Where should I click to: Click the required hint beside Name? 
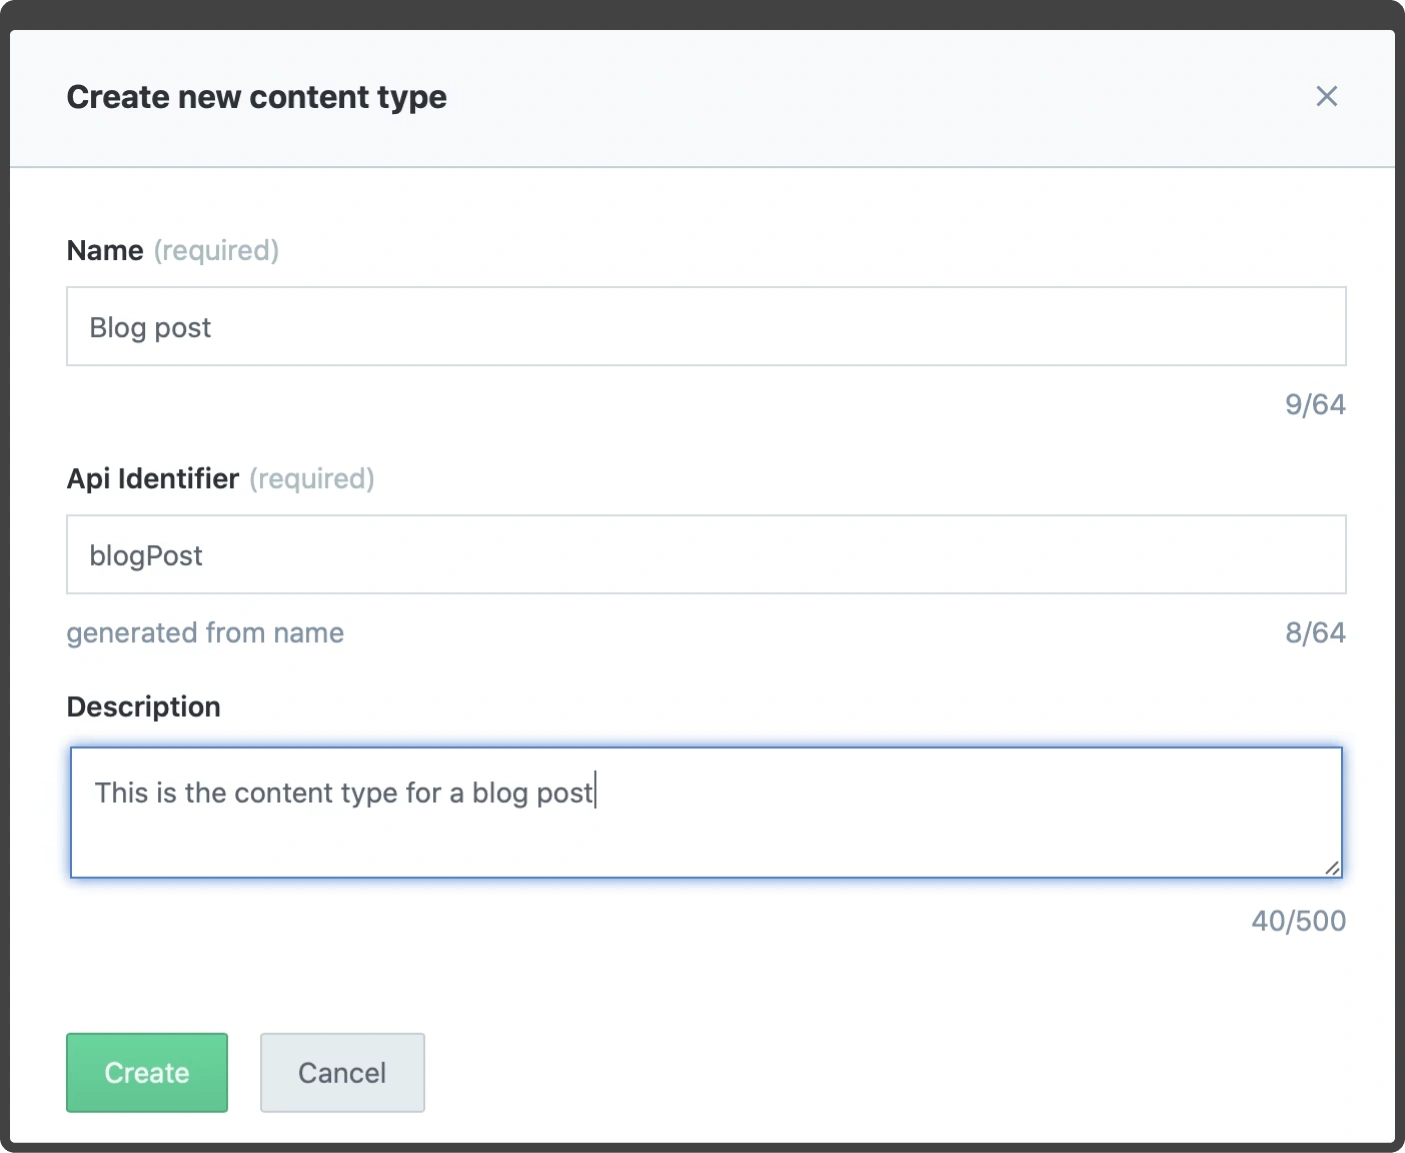(216, 250)
